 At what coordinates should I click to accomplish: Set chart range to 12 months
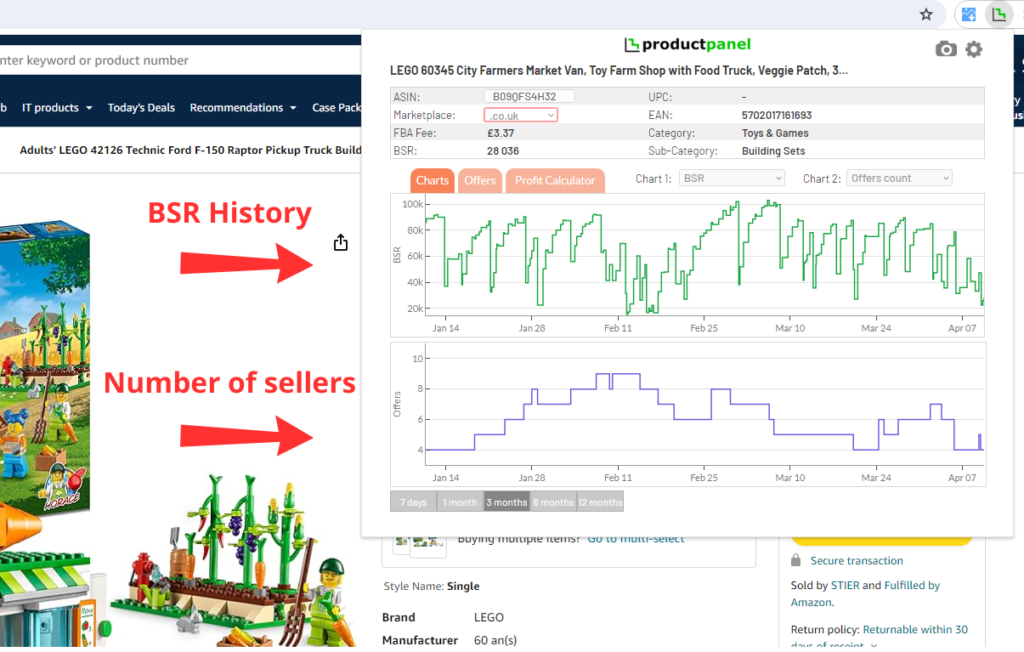(600, 502)
